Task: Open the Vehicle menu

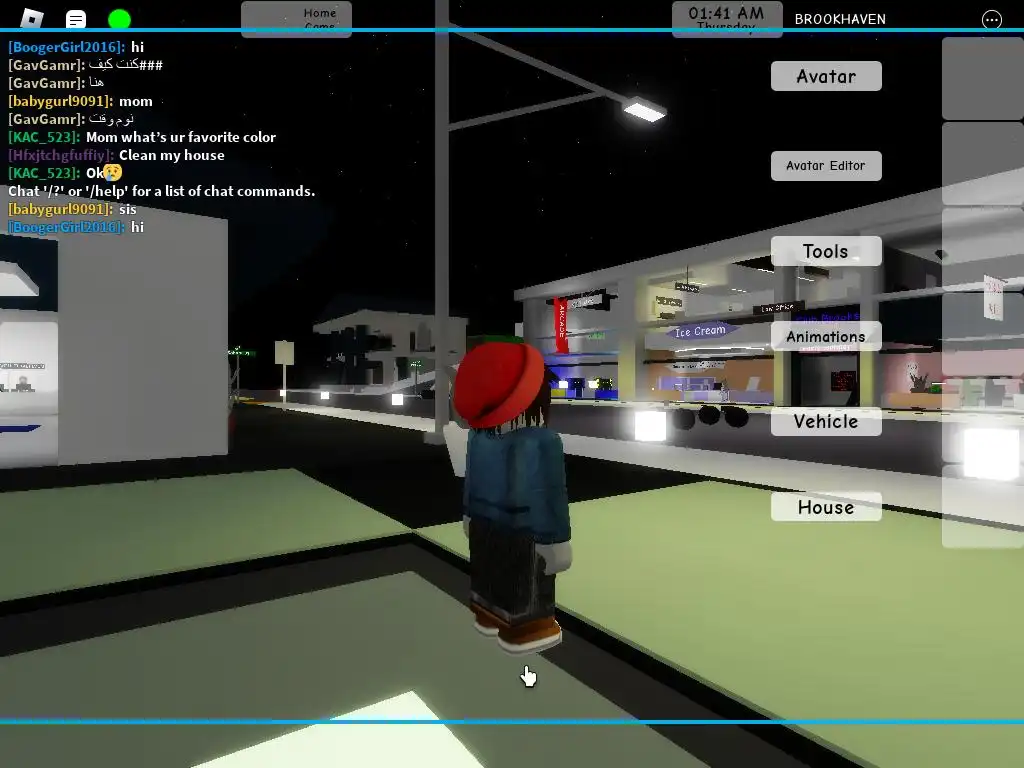Action: pos(826,421)
